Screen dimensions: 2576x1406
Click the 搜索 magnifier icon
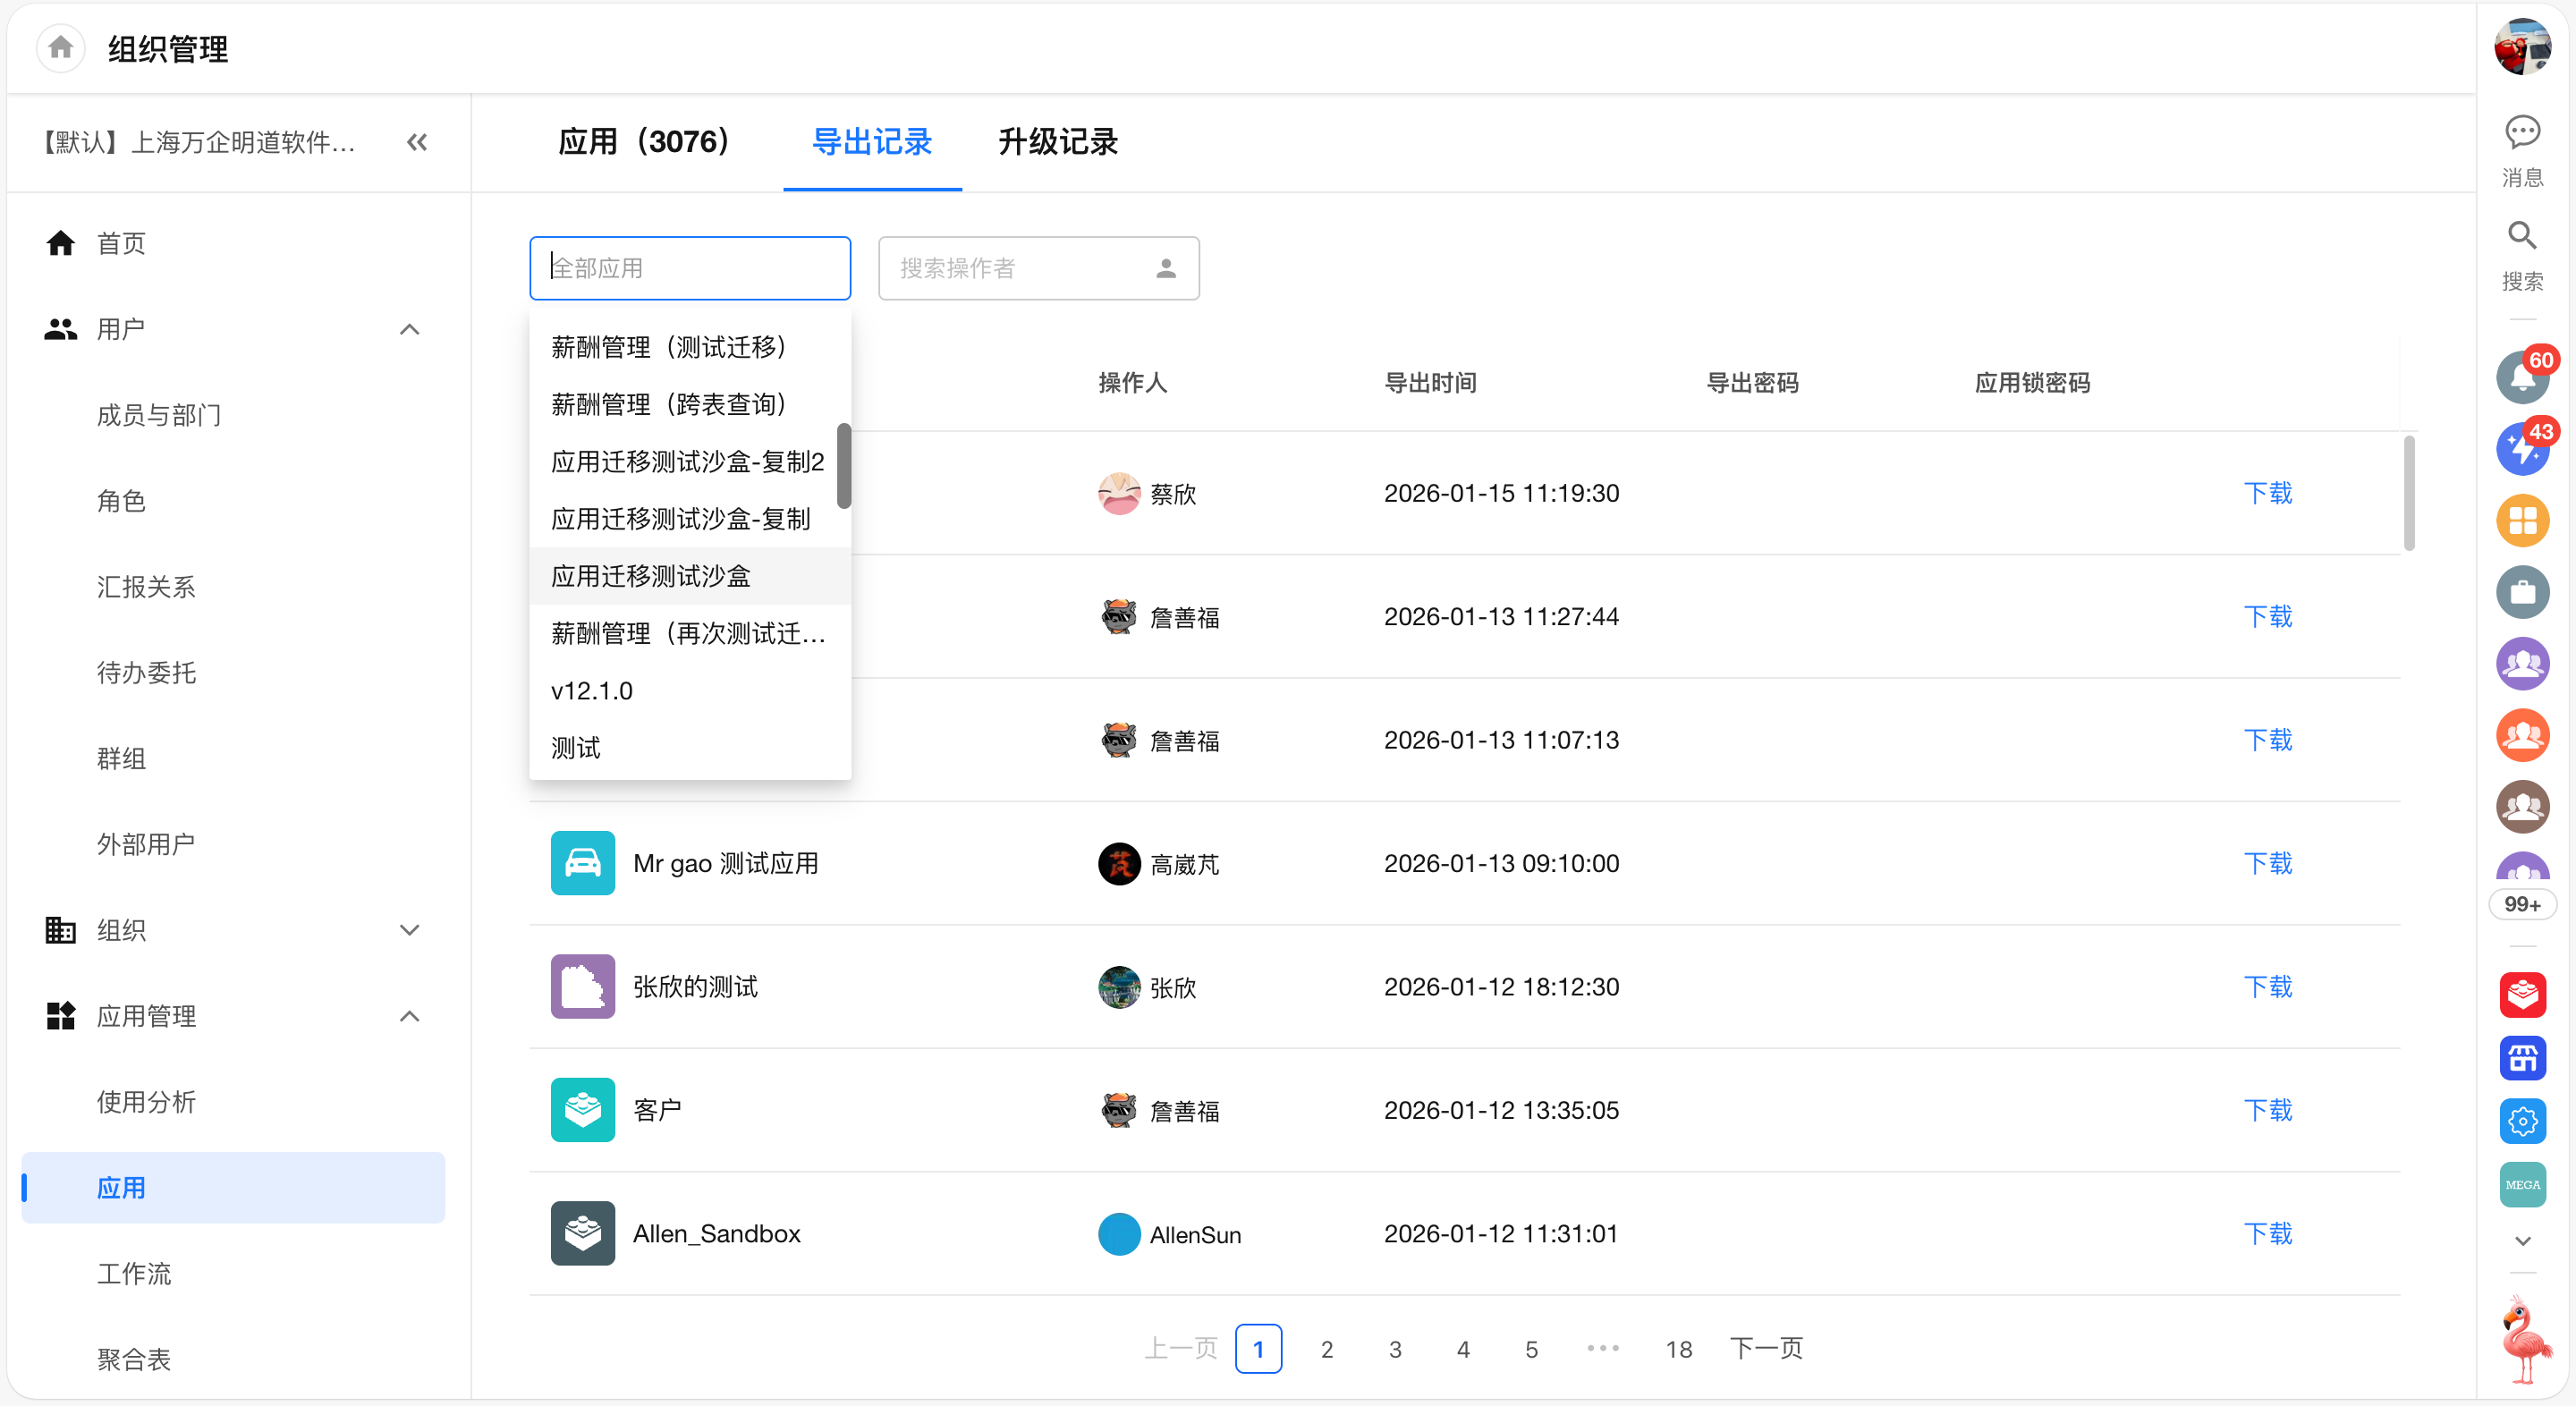2521,237
